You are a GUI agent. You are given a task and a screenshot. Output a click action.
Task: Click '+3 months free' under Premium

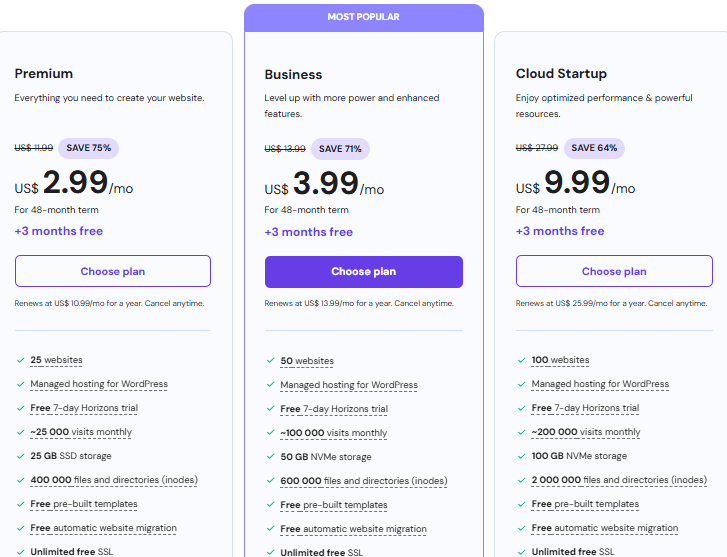(x=58, y=231)
